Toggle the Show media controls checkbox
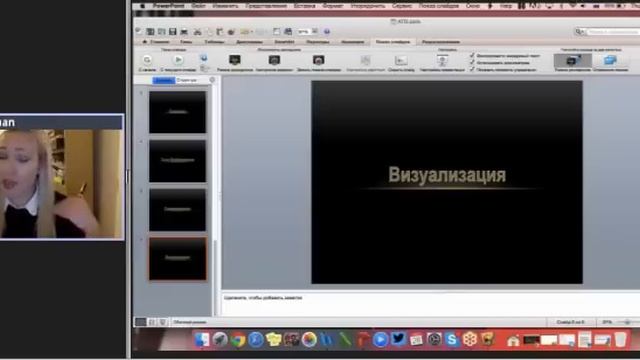 click(x=472, y=69)
